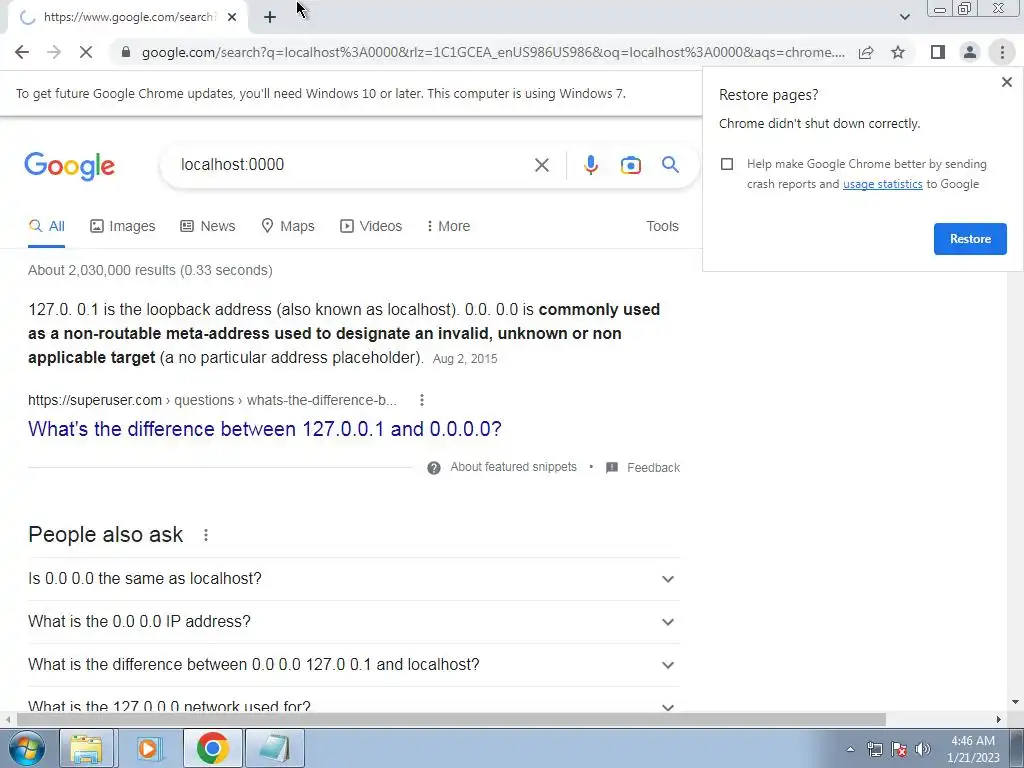Open the Windows Start menu

pos(26,748)
